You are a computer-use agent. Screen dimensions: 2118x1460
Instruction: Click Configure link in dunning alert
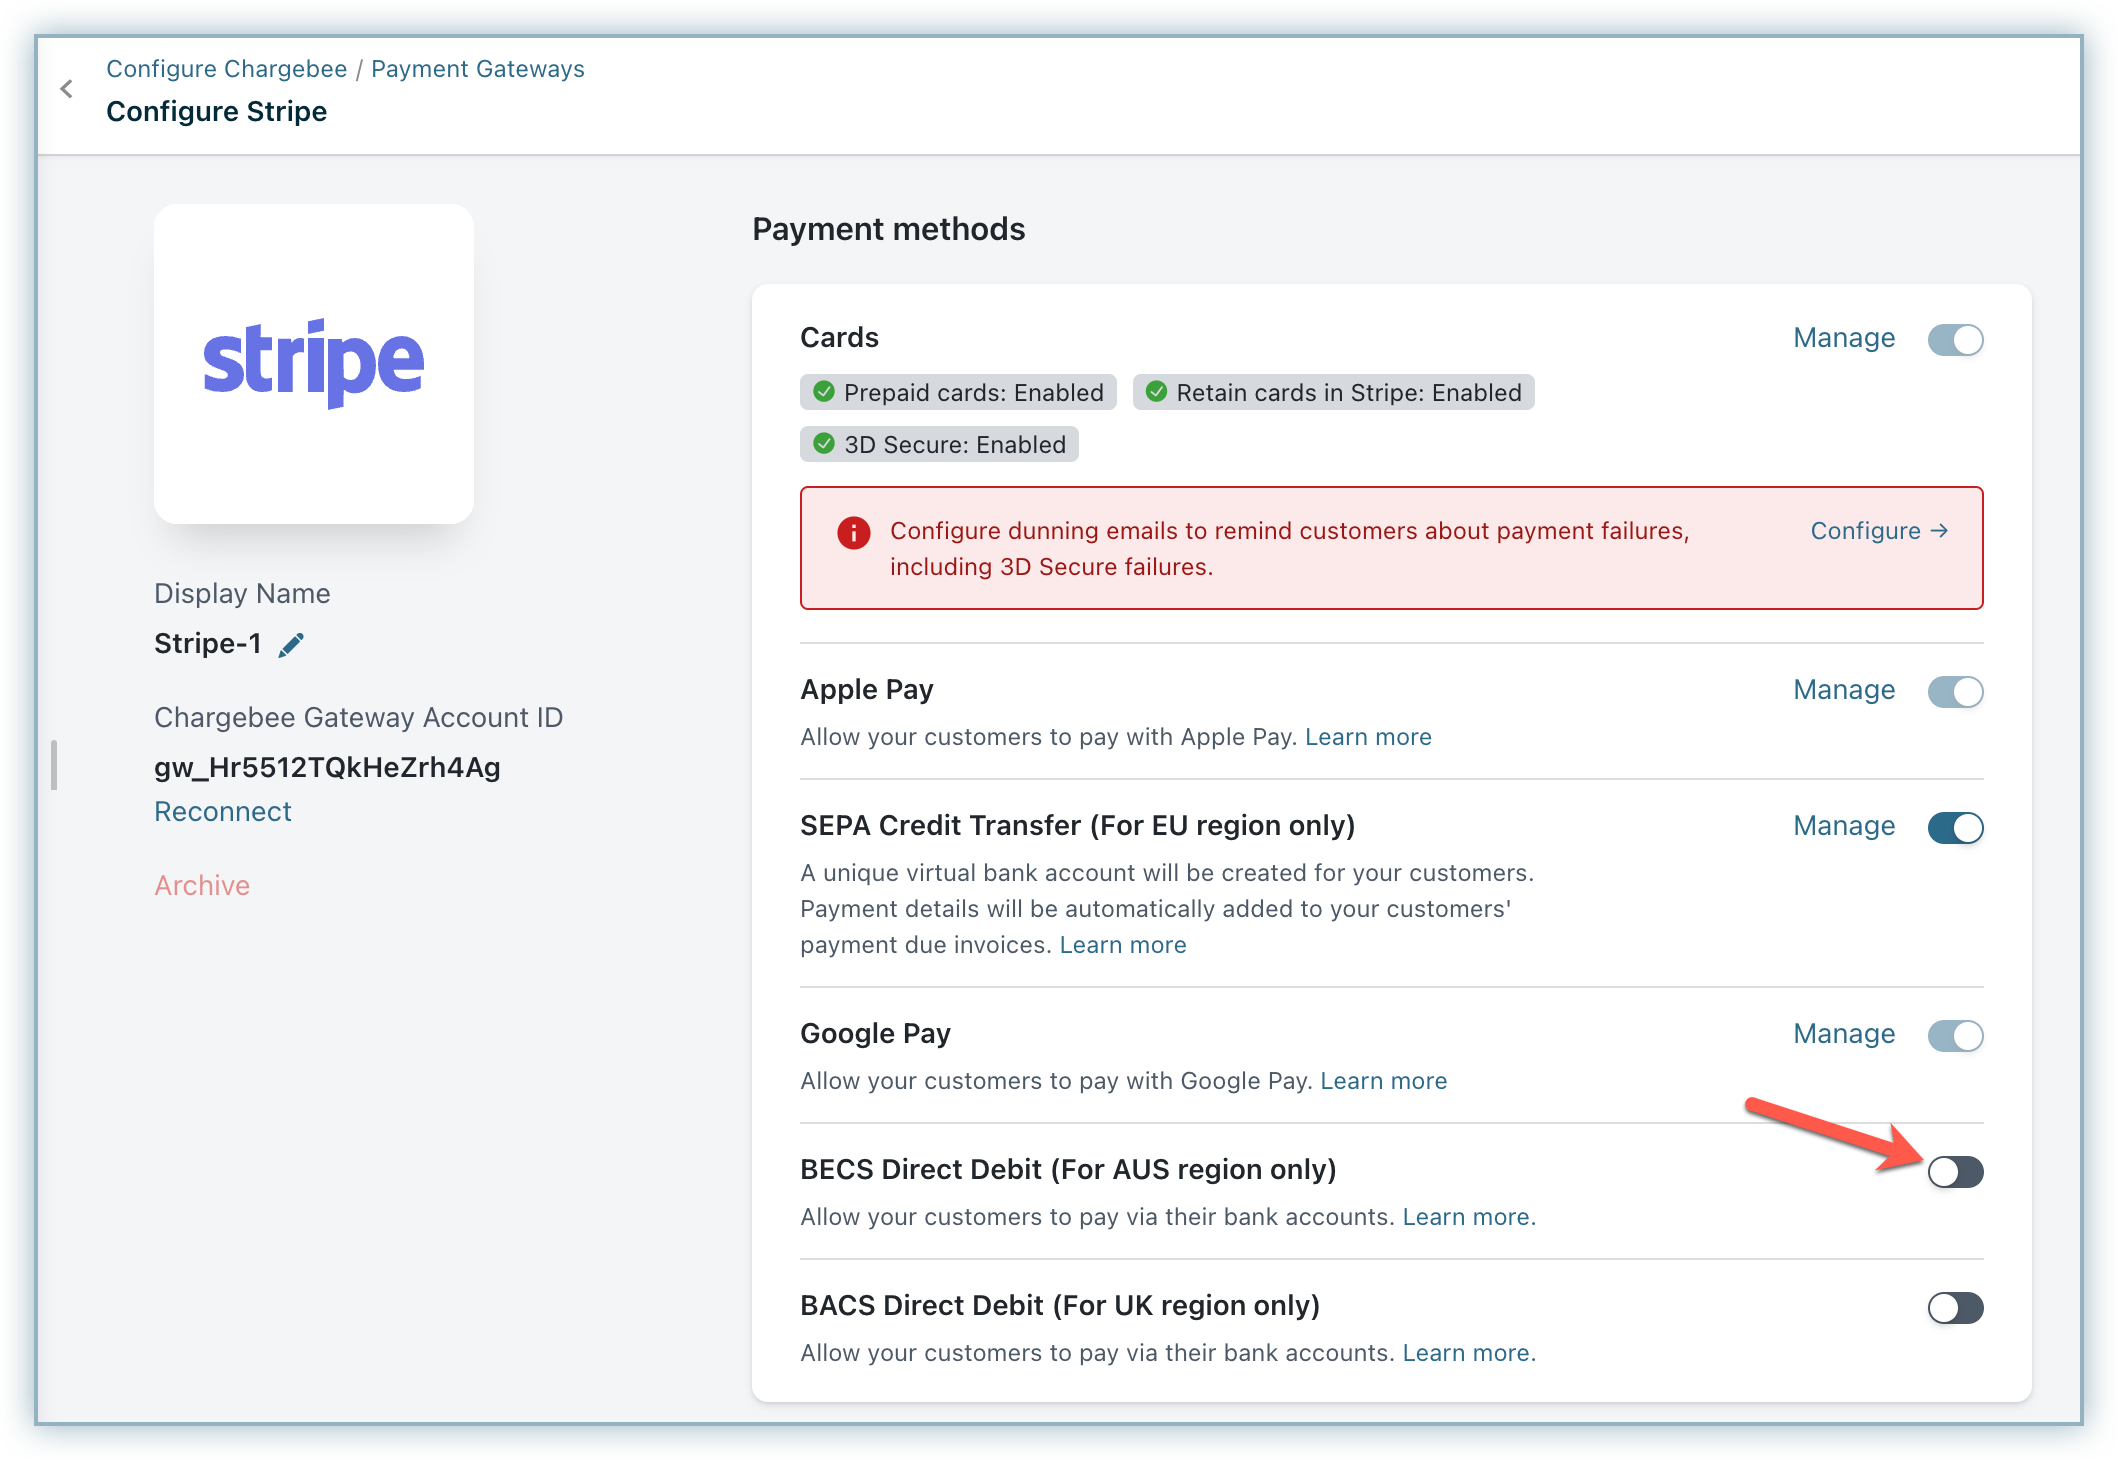click(1878, 531)
